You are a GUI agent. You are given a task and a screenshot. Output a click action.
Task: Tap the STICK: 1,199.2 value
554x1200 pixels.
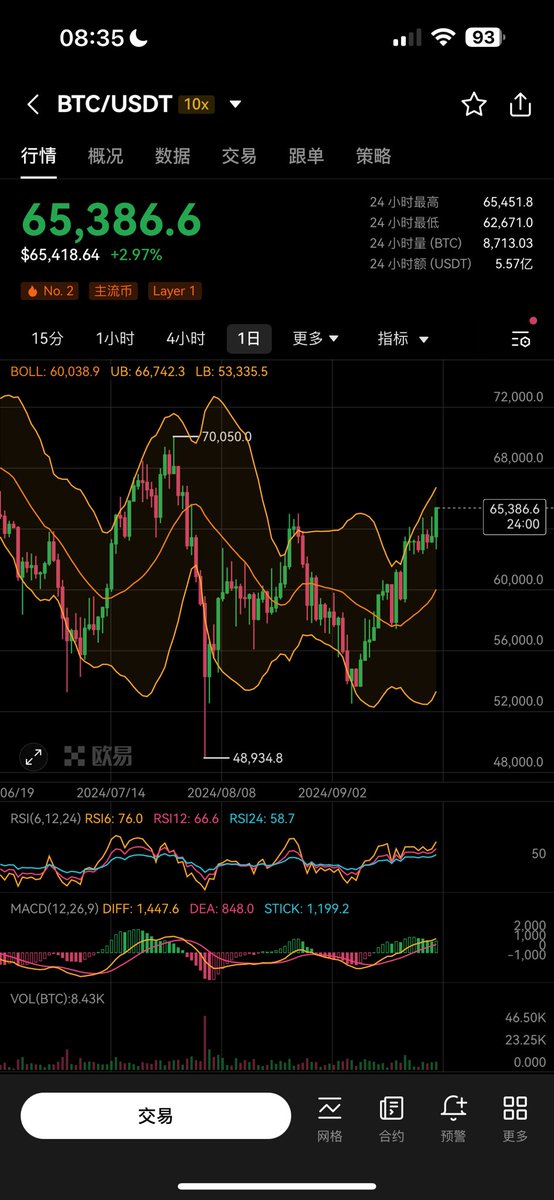307,909
